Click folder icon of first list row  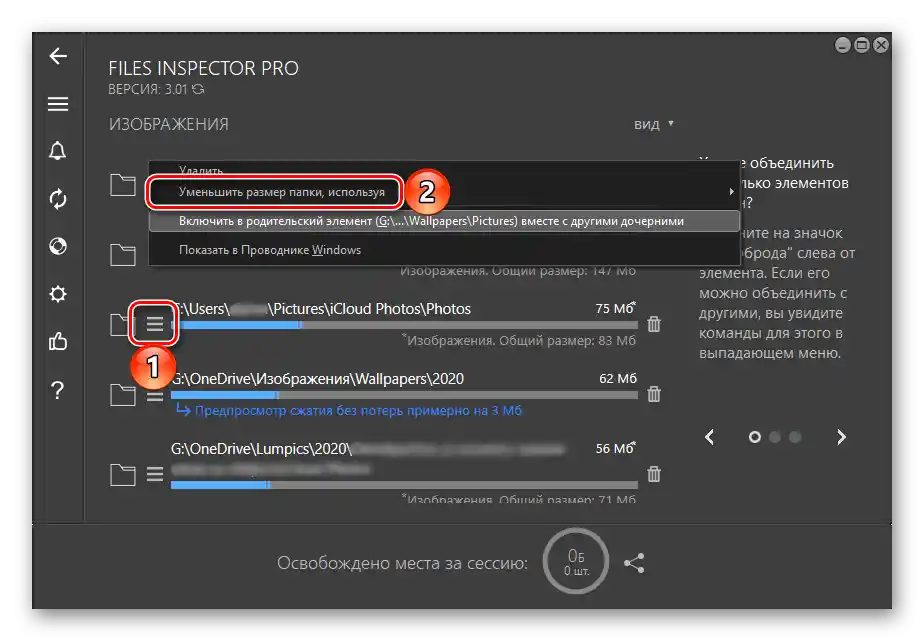pyautogui.click(x=123, y=185)
